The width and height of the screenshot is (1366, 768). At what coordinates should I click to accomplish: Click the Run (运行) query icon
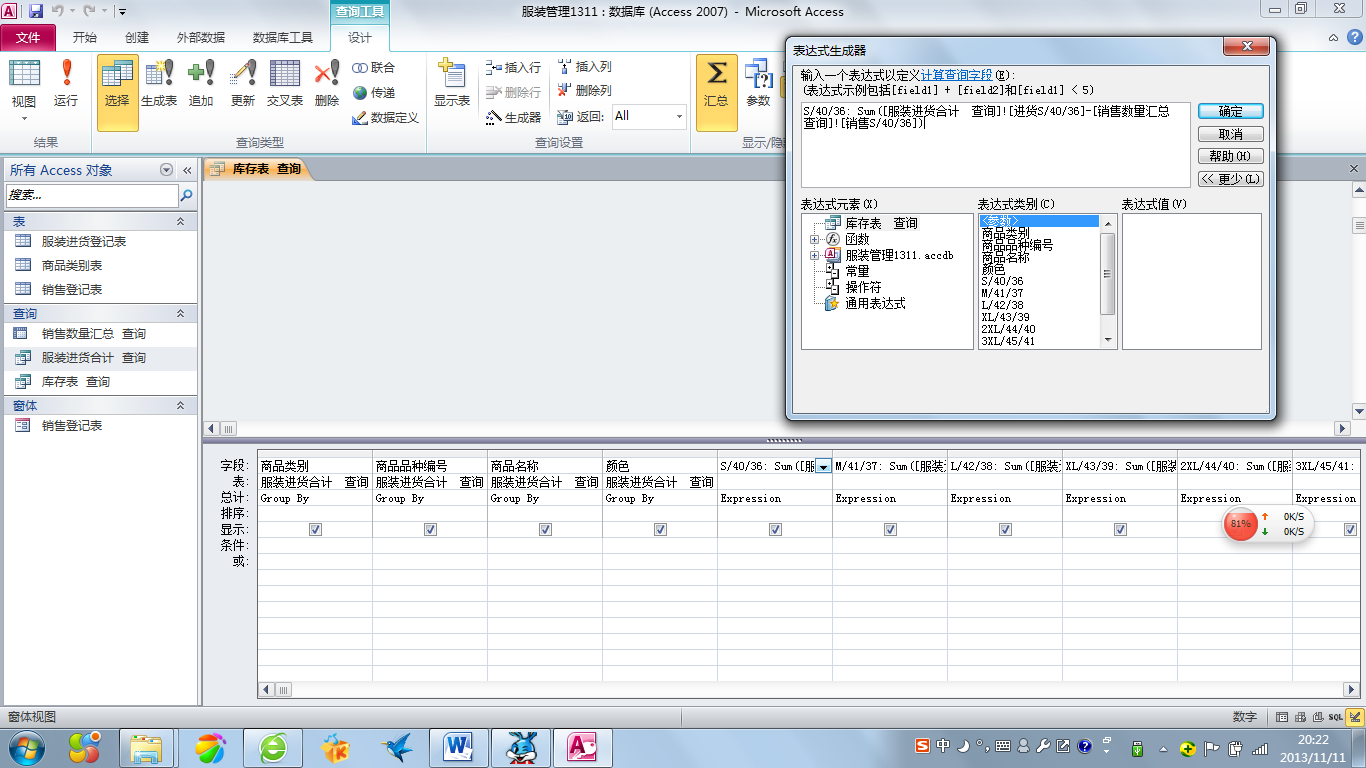(x=66, y=82)
